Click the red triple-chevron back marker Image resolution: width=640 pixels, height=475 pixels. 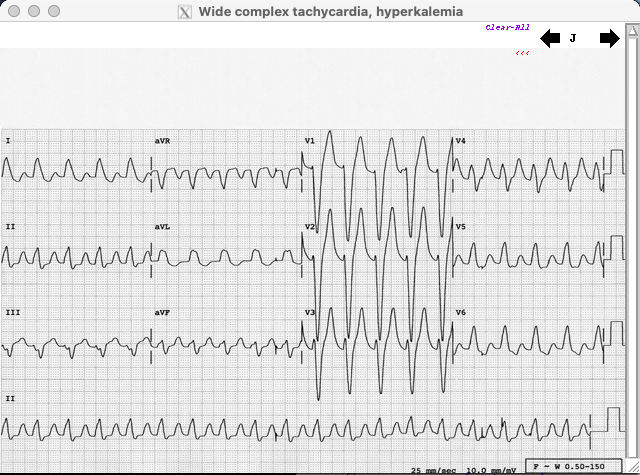click(522, 52)
